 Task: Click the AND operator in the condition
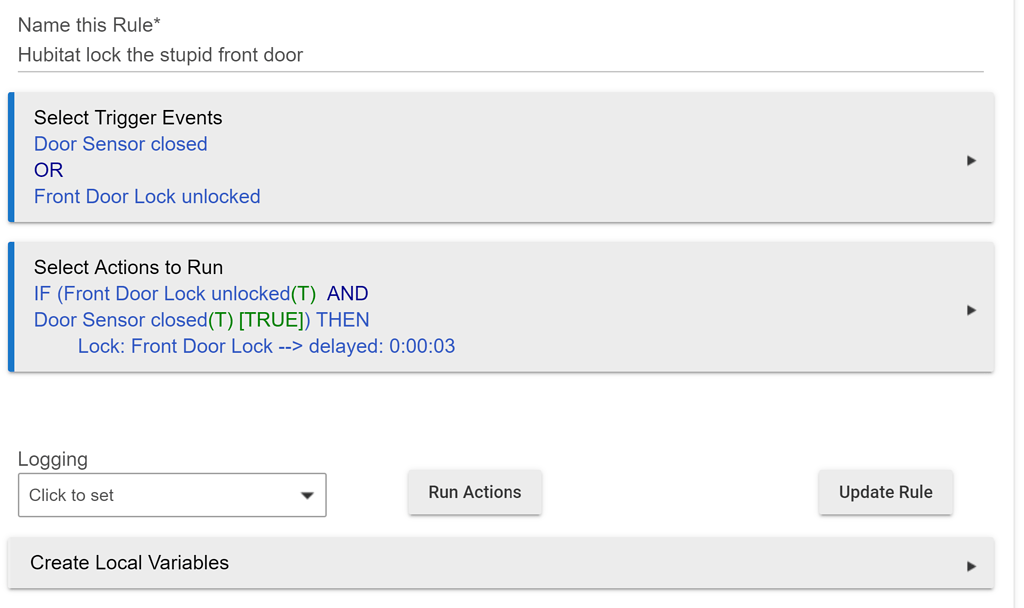347,294
